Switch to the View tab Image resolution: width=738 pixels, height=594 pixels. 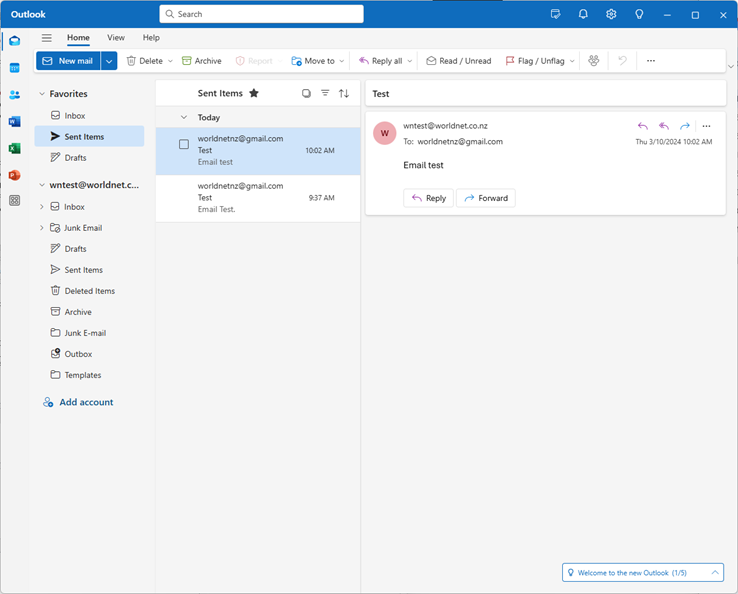pyautogui.click(x=116, y=38)
